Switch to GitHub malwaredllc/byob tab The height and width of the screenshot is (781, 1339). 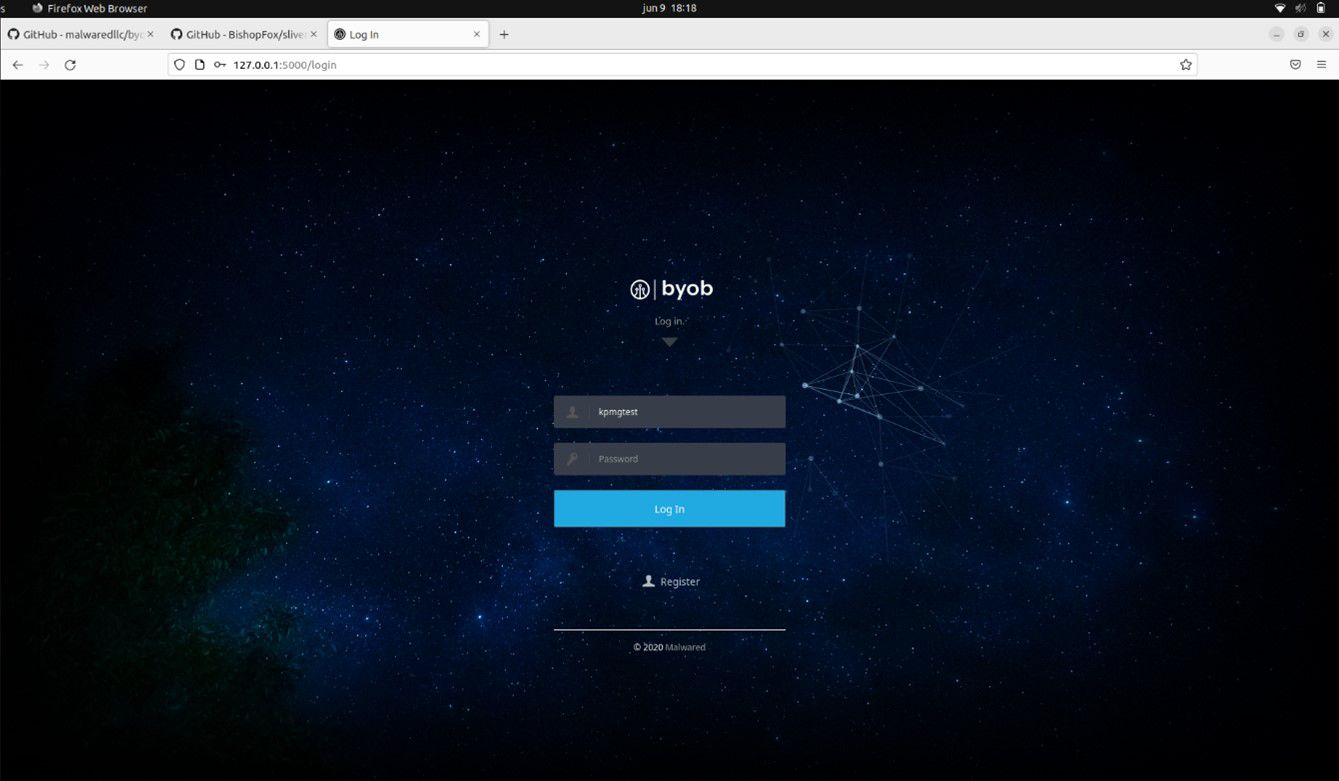[80, 35]
